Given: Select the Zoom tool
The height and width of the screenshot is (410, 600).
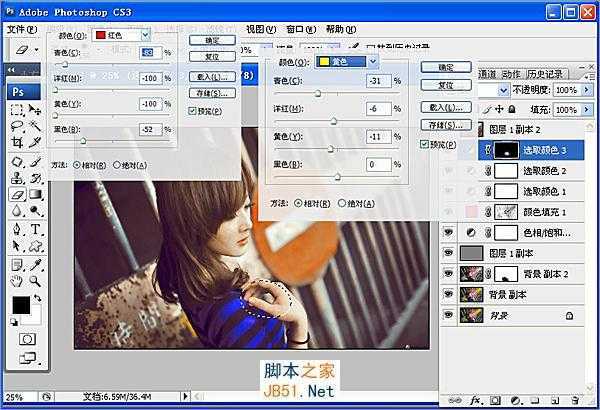Looking at the screenshot, I should pyautogui.click(x=35, y=281).
